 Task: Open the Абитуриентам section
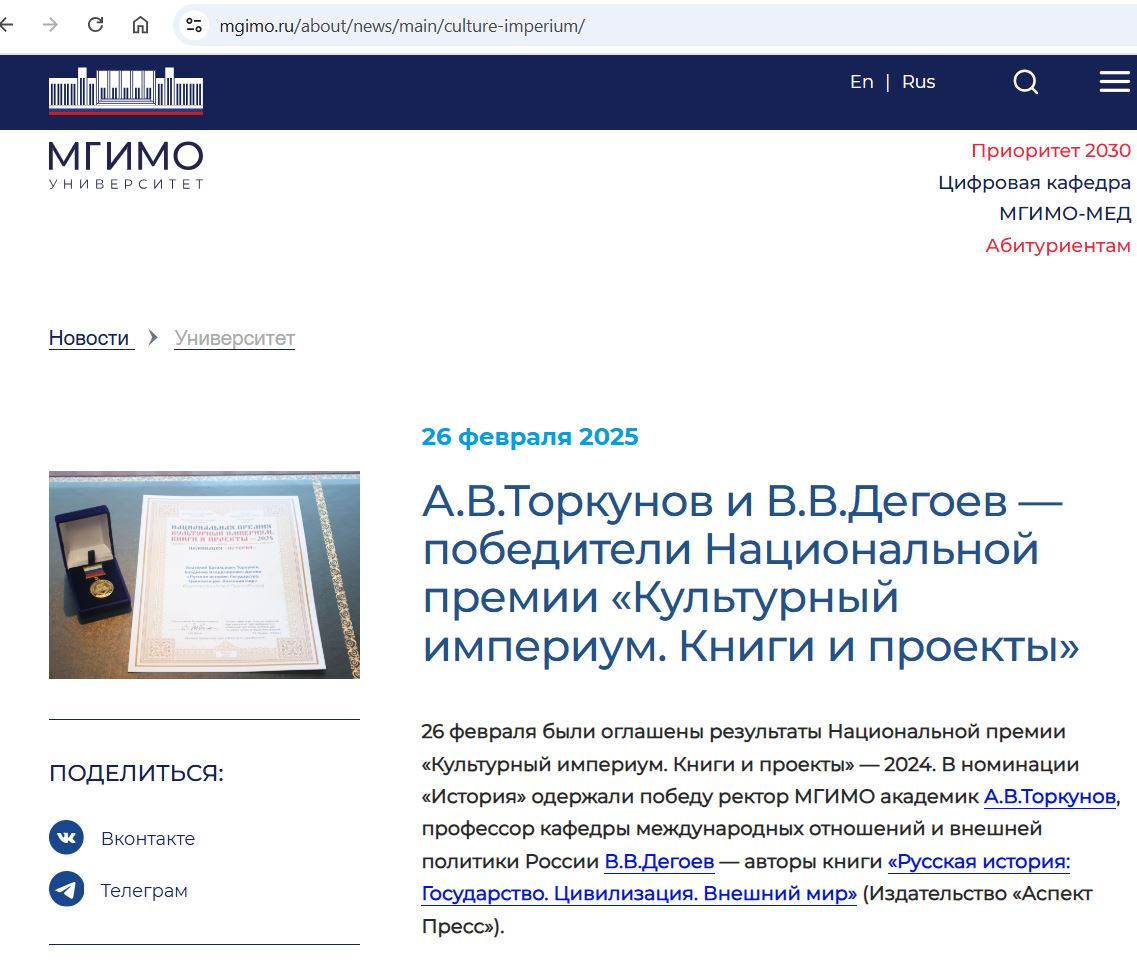[1058, 246]
